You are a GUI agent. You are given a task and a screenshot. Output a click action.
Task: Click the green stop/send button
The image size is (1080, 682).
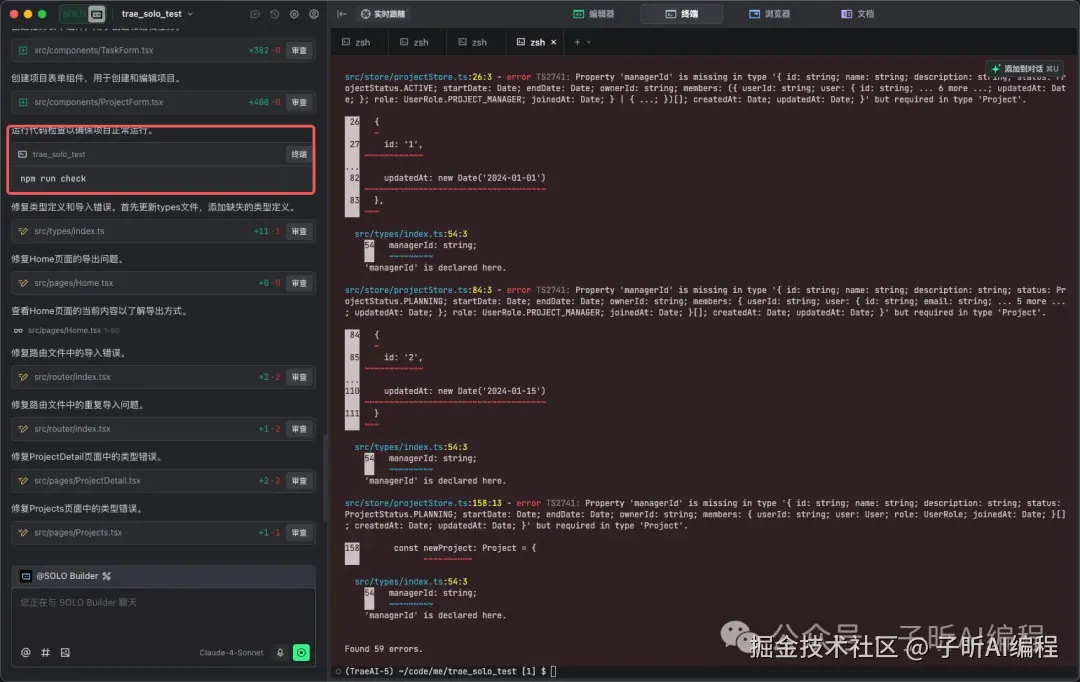pyautogui.click(x=302, y=652)
